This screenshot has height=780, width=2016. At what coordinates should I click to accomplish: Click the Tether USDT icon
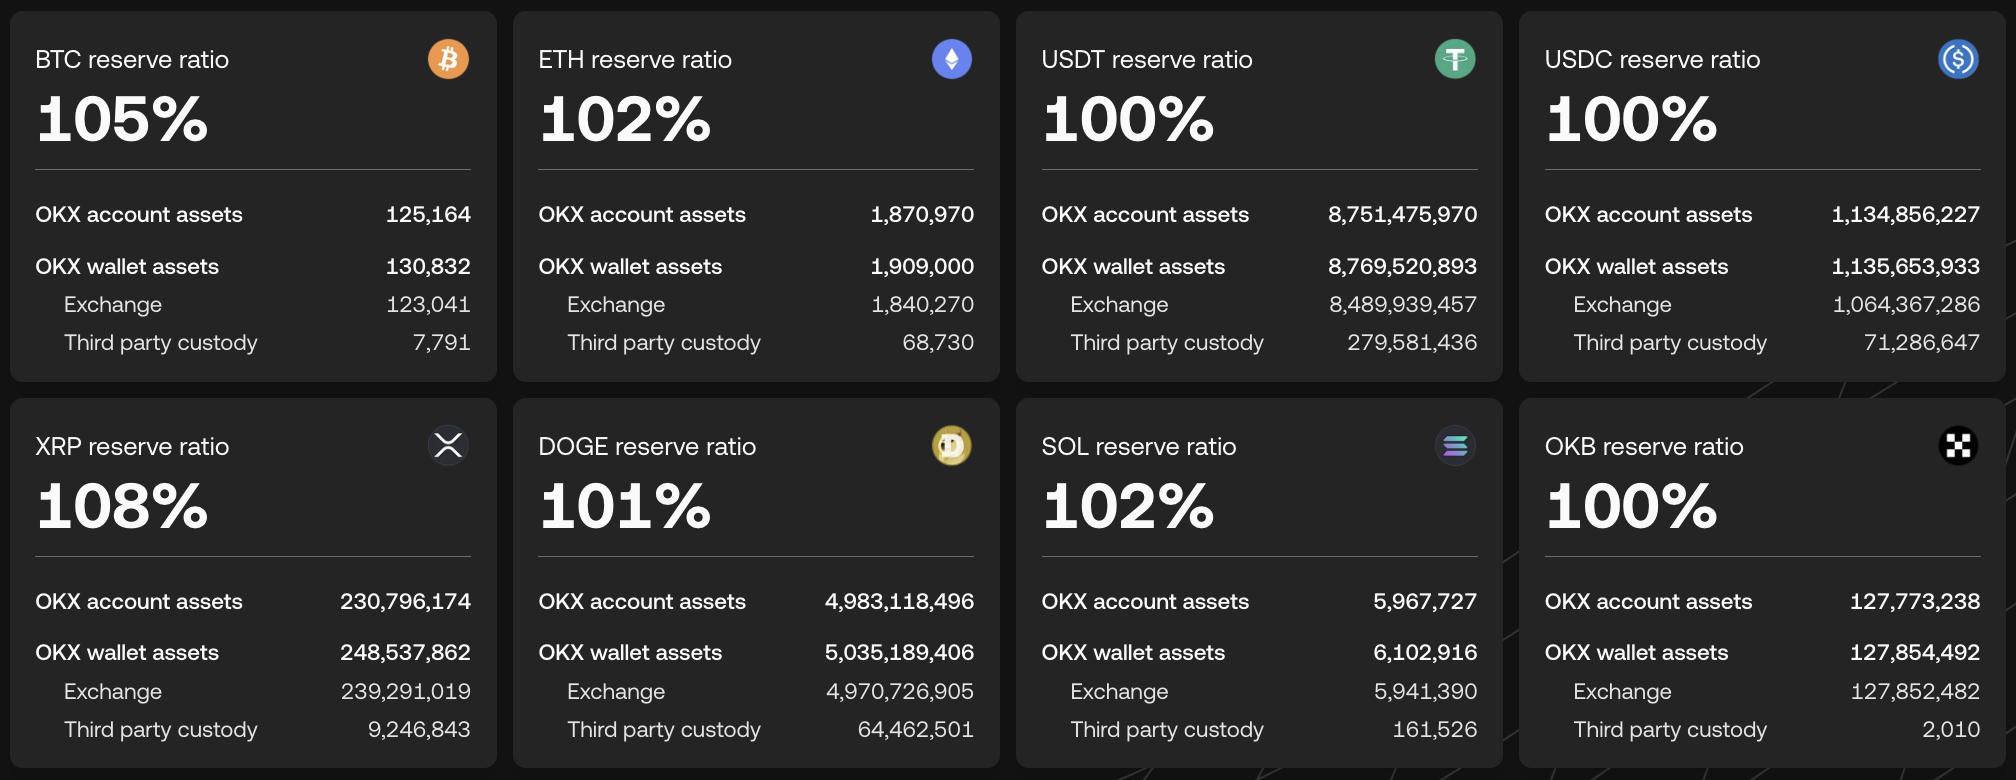pos(1455,59)
